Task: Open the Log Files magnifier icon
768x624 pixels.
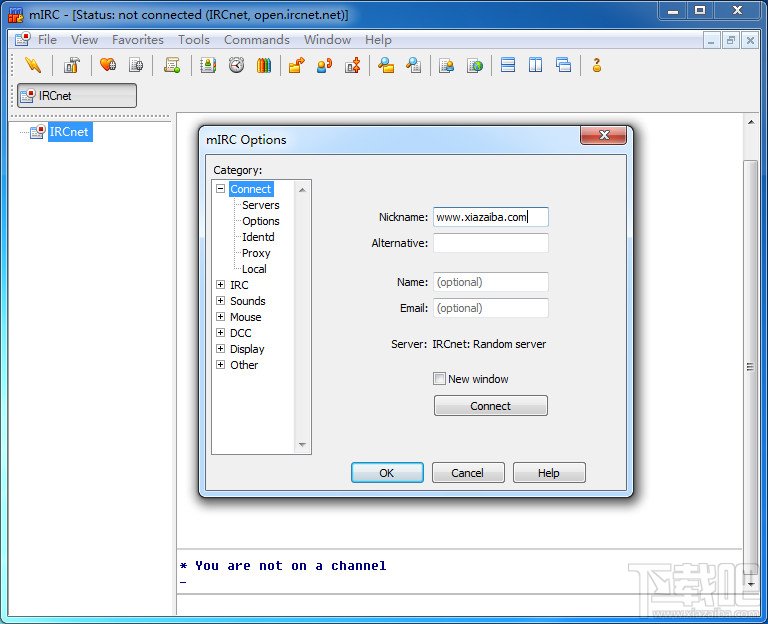Action: tap(414, 65)
